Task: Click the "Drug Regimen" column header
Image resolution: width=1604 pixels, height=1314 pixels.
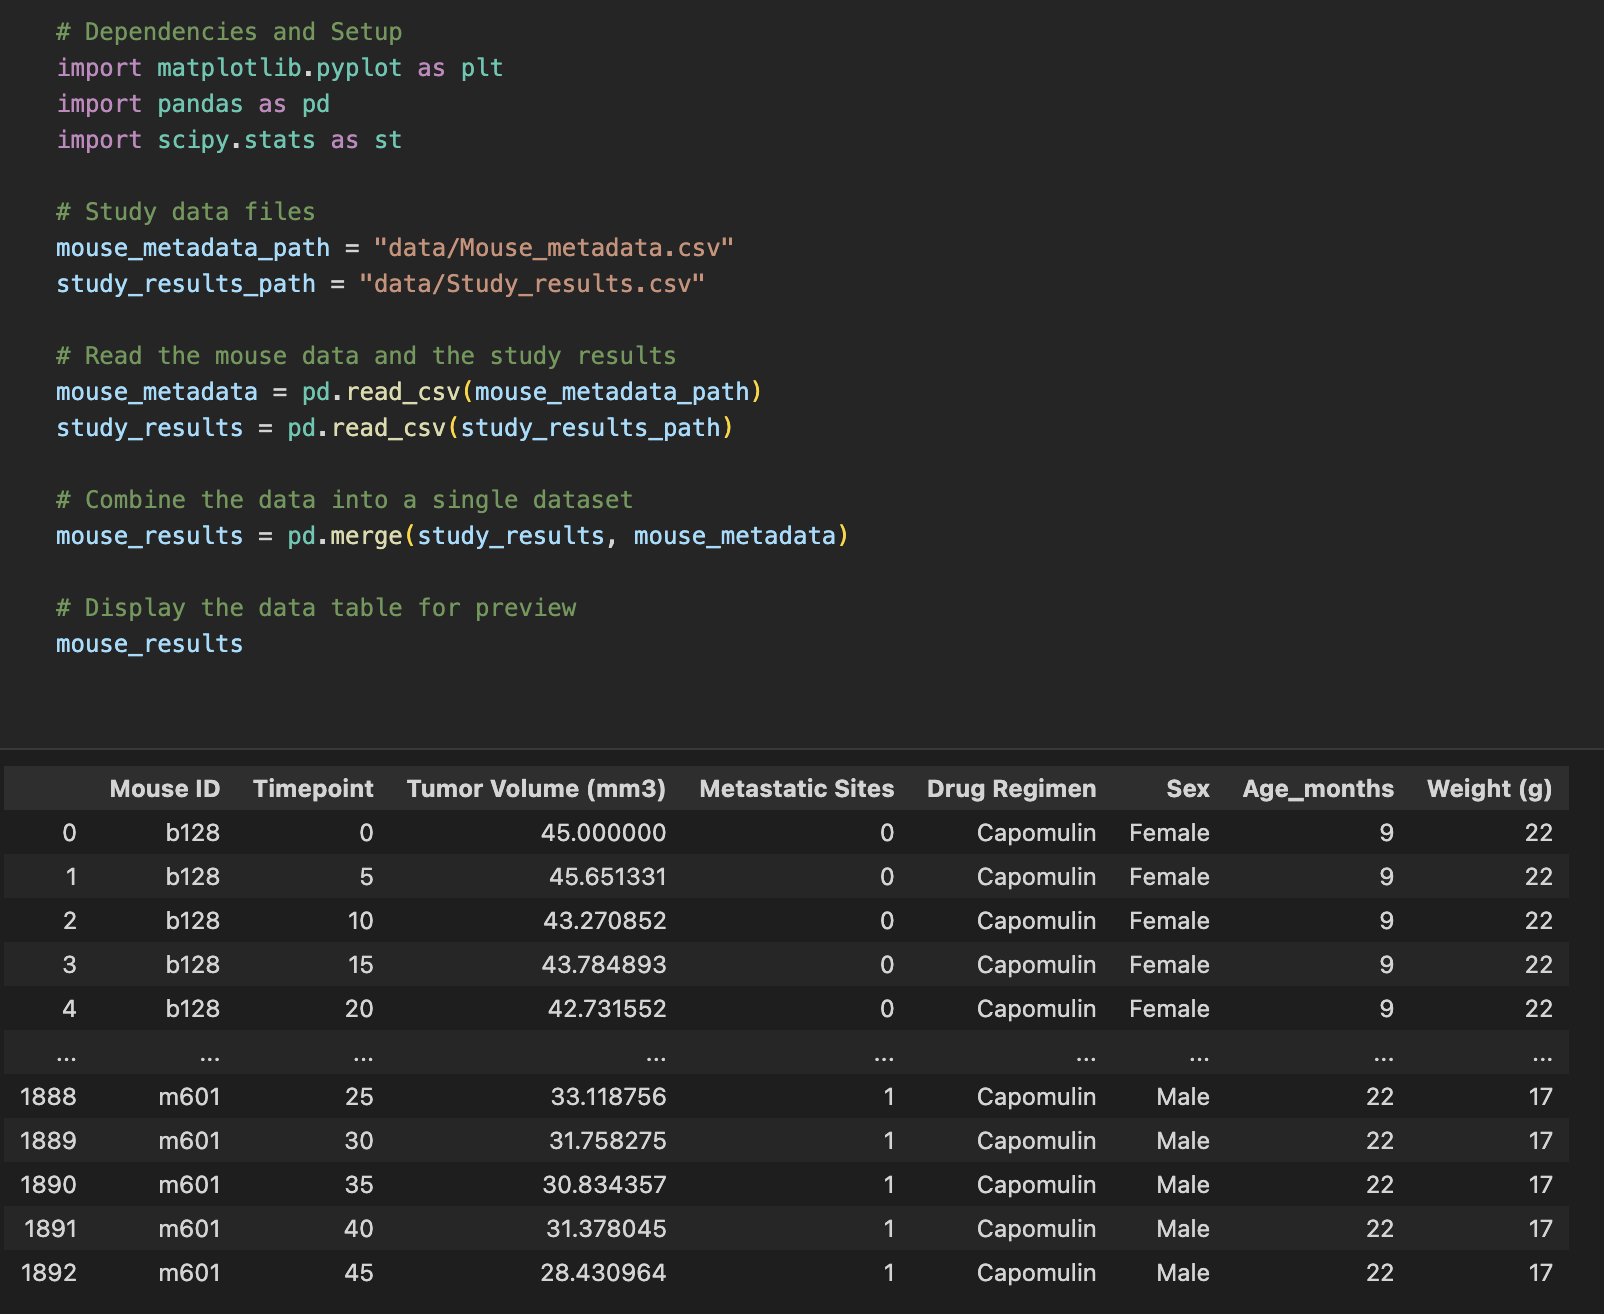Action: pyautogui.click(x=1011, y=789)
